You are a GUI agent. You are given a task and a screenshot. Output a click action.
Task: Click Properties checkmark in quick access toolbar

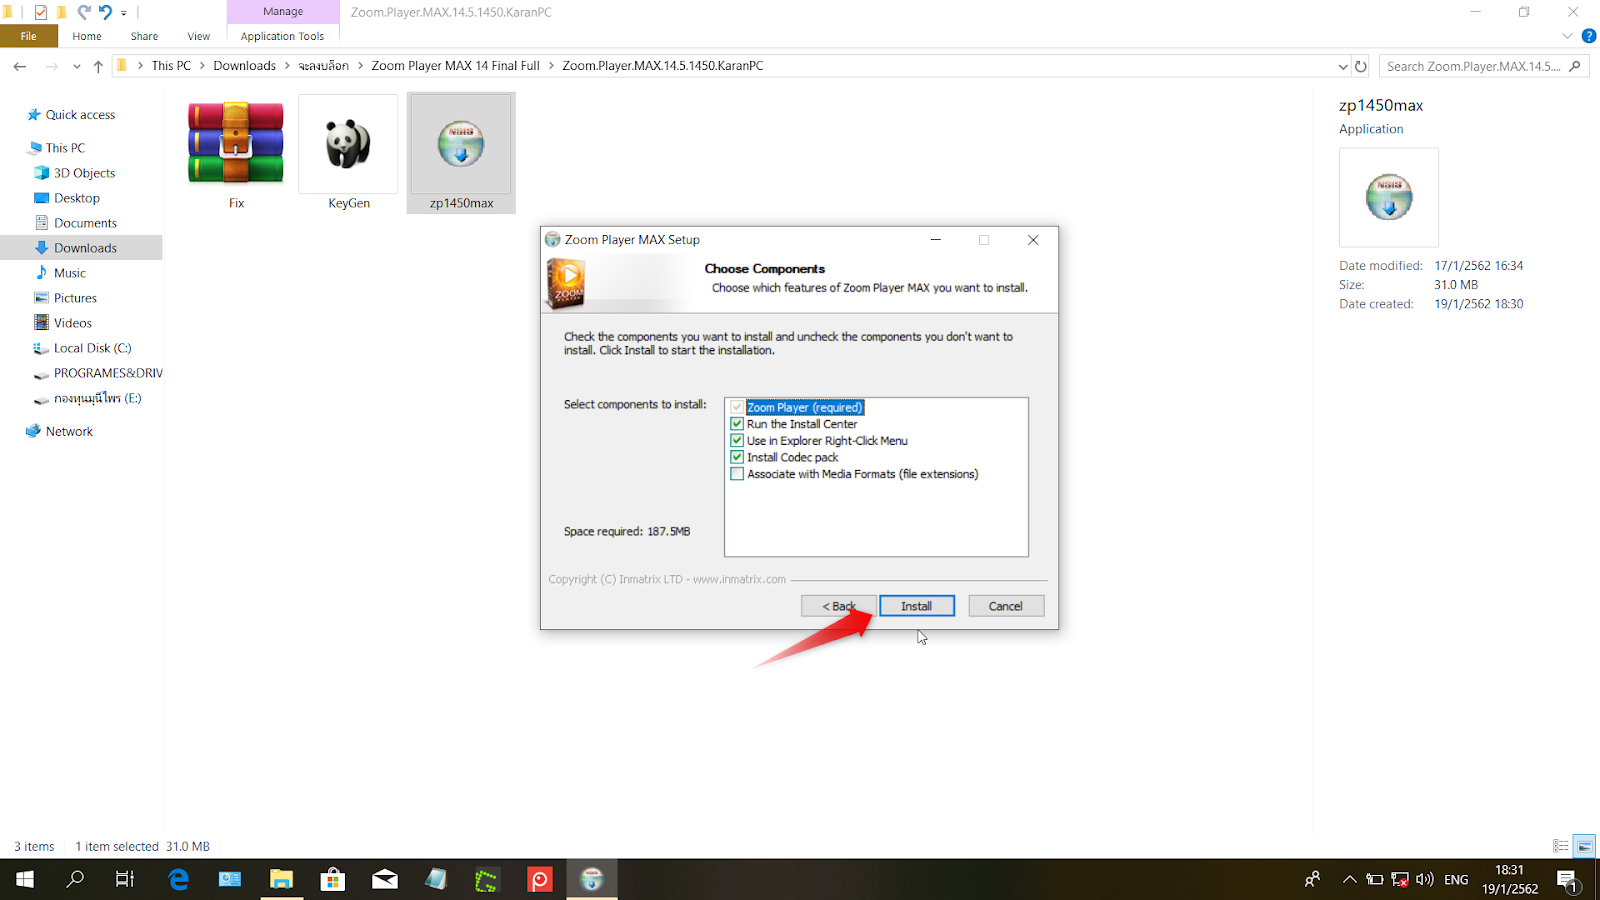[x=40, y=12]
